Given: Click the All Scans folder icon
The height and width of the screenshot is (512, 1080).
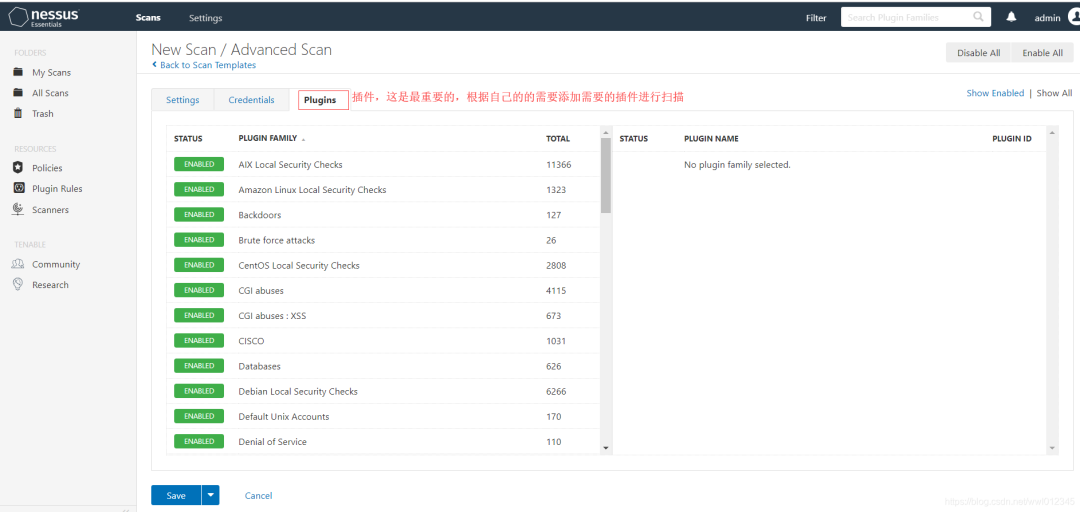Looking at the screenshot, I should (x=19, y=92).
